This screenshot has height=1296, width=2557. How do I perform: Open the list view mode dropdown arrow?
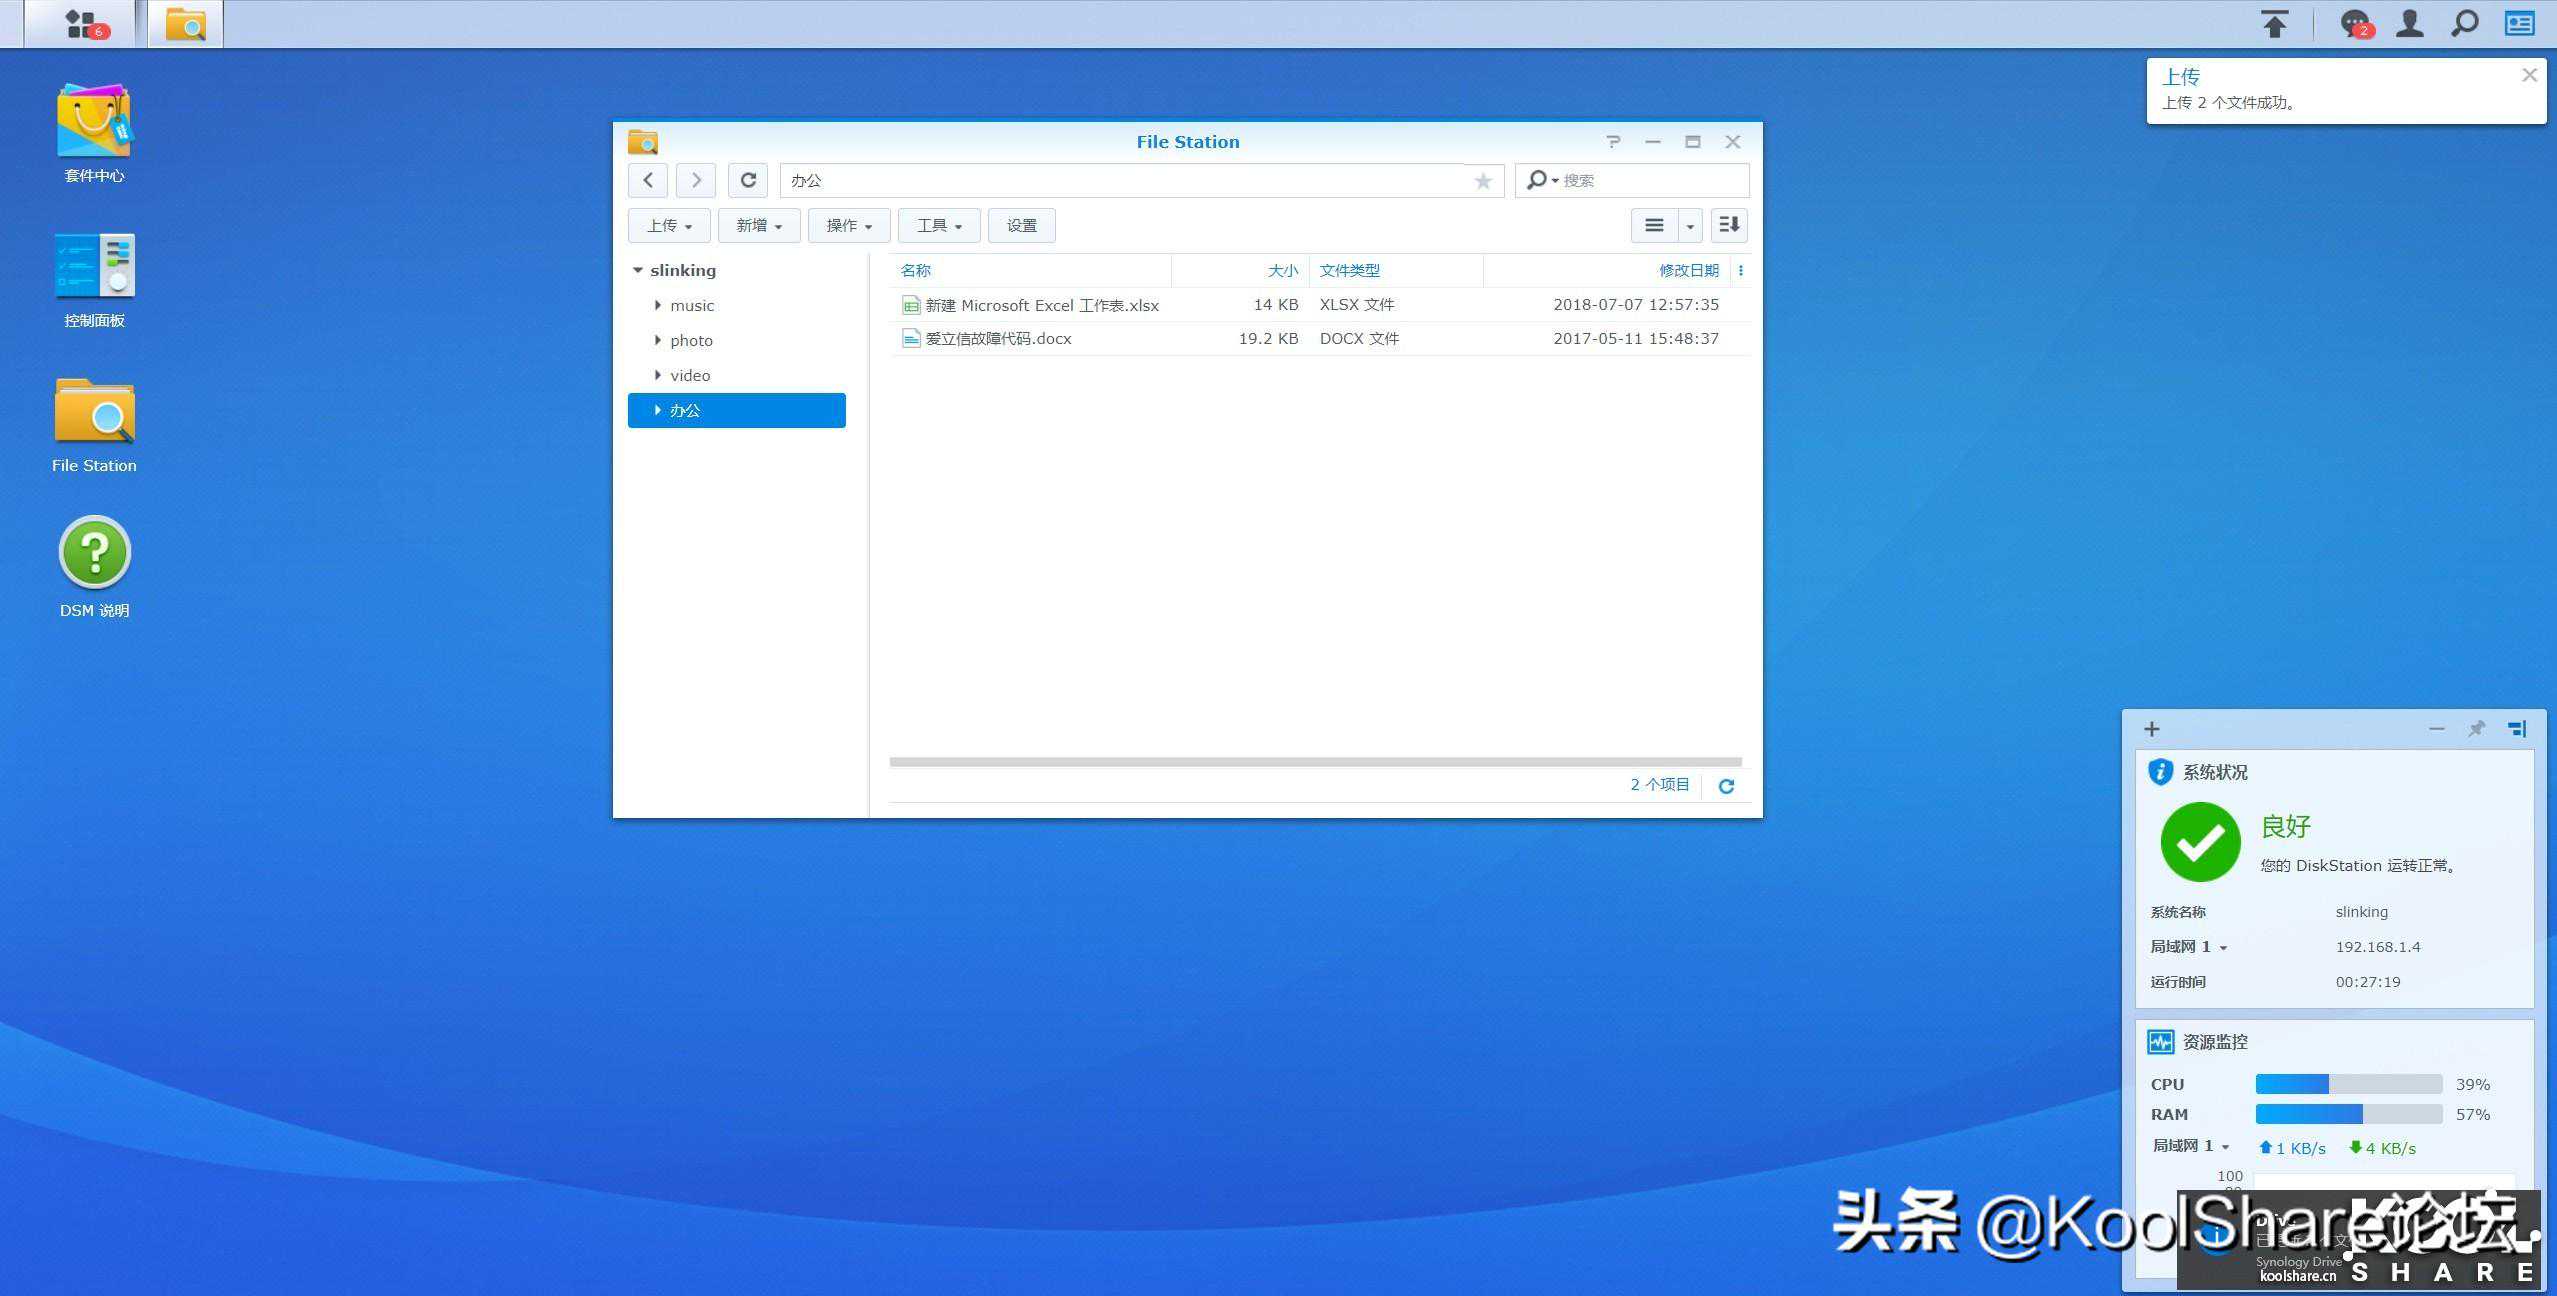(x=1690, y=226)
